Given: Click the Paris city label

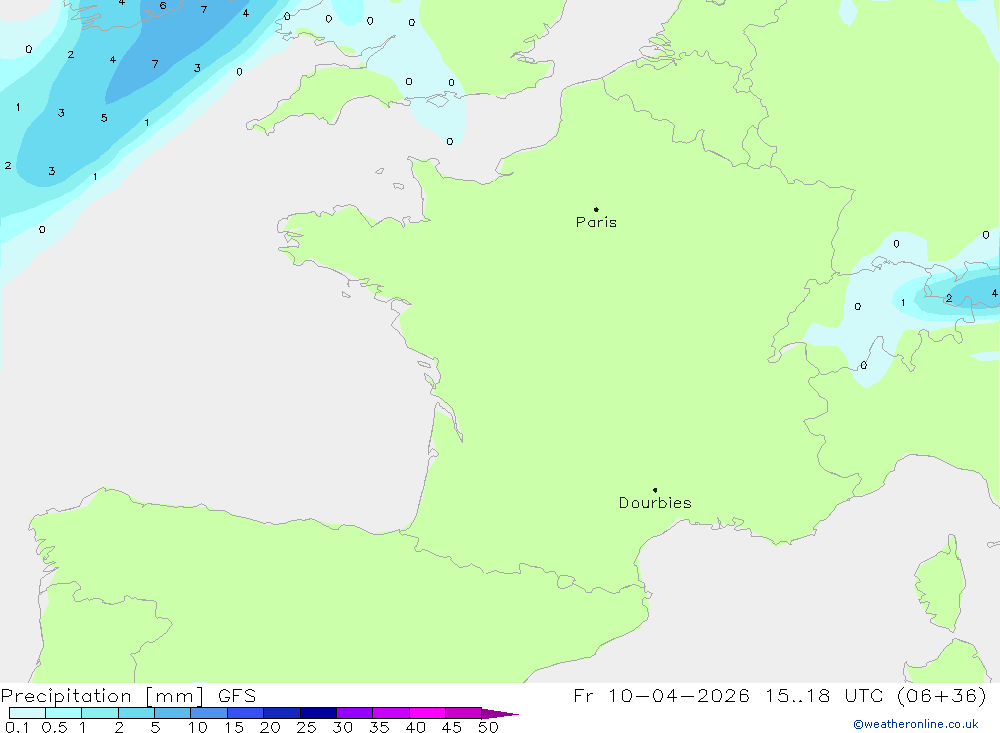Looking at the screenshot, I should click(x=596, y=222).
